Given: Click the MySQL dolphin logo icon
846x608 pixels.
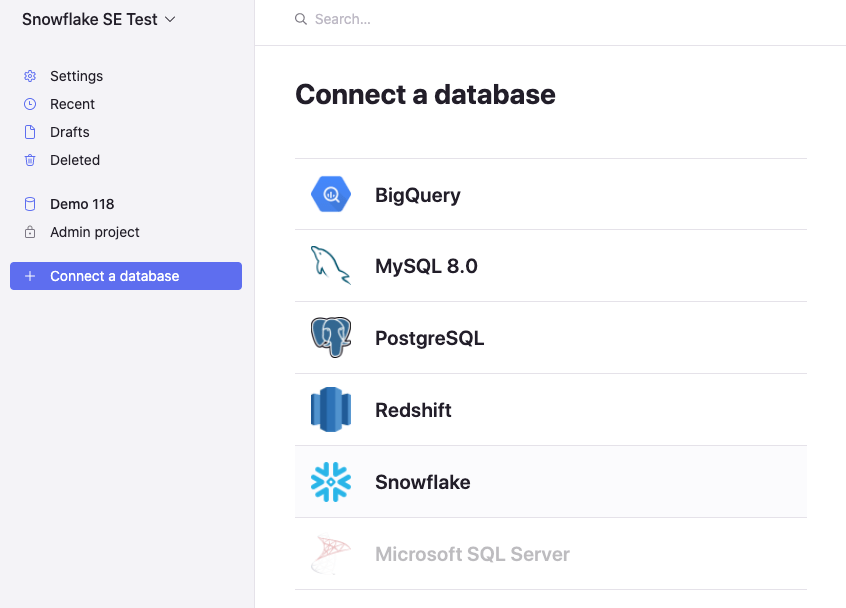Looking at the screenshot, I should click(330, 266).
